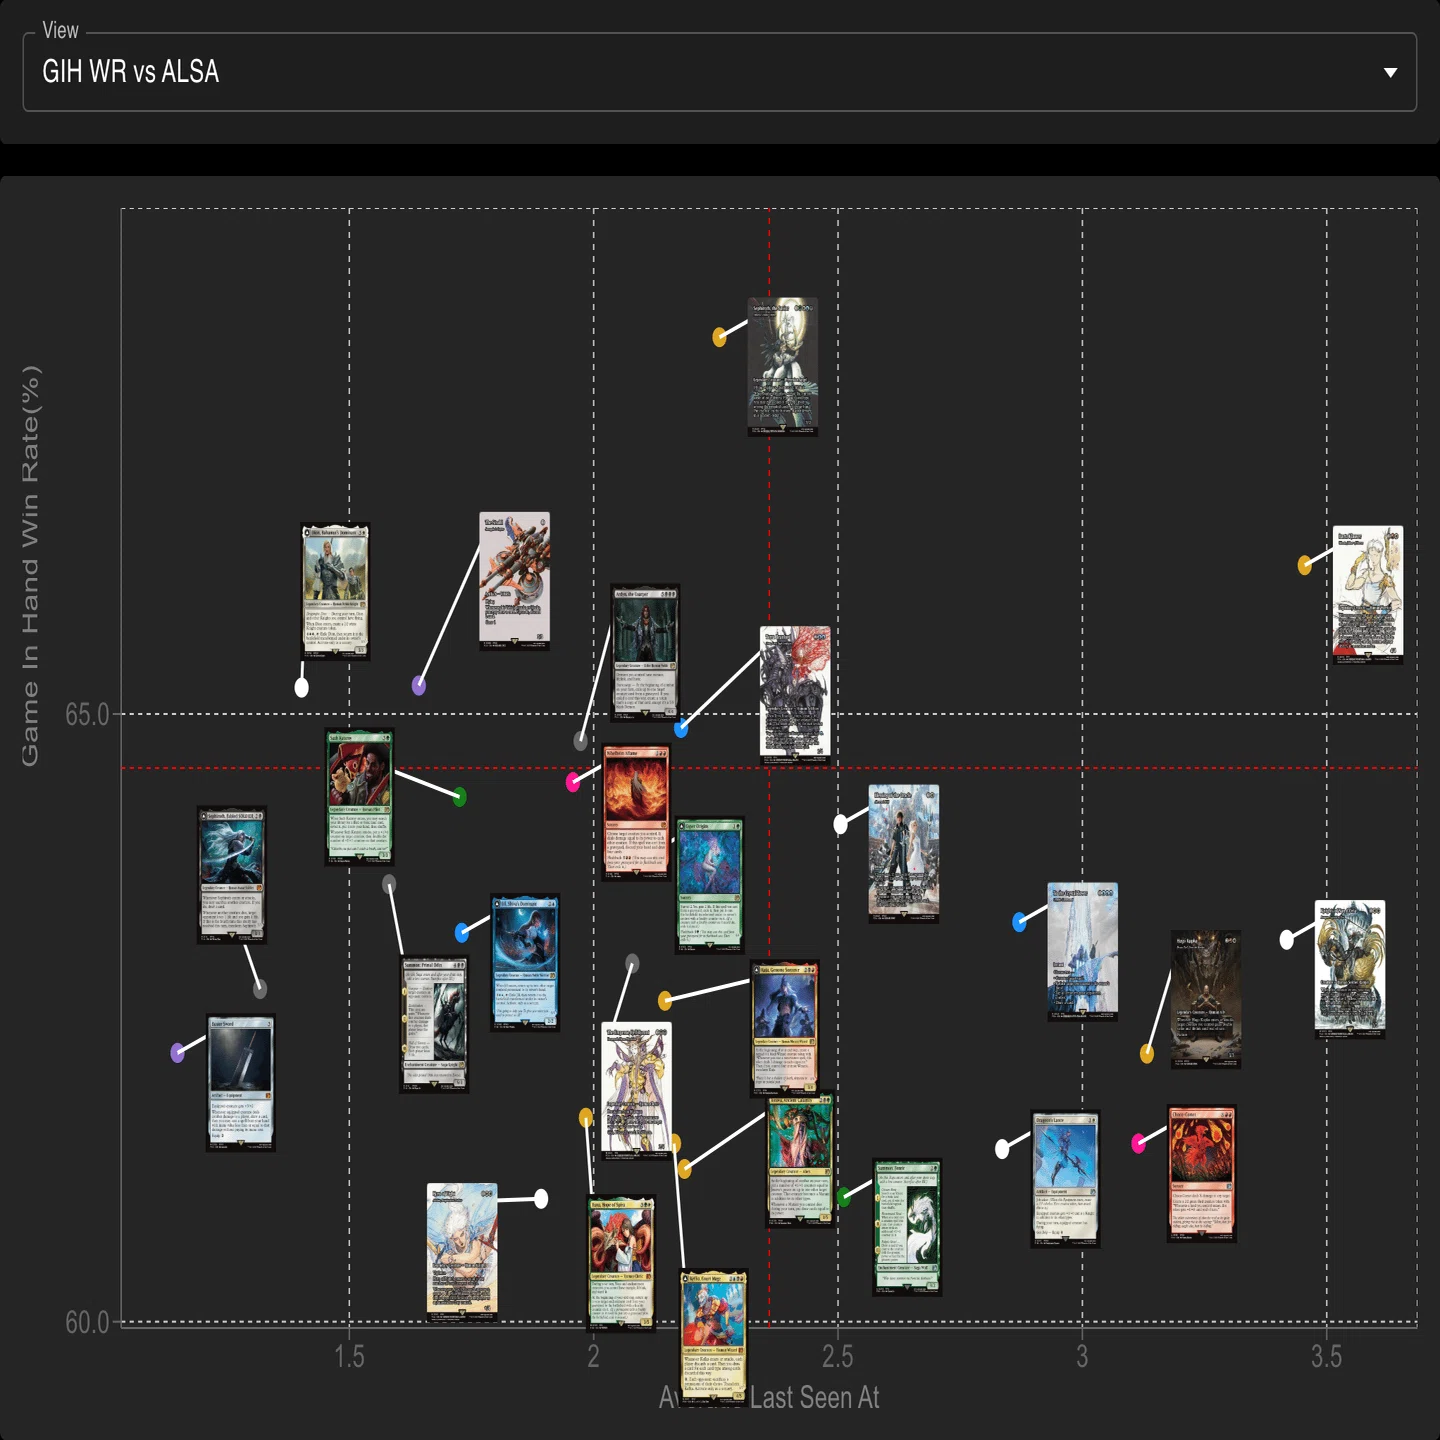1440x1440 pixels.
Task: Click the 60.0 y-axis tick label
Action: 87,1322
